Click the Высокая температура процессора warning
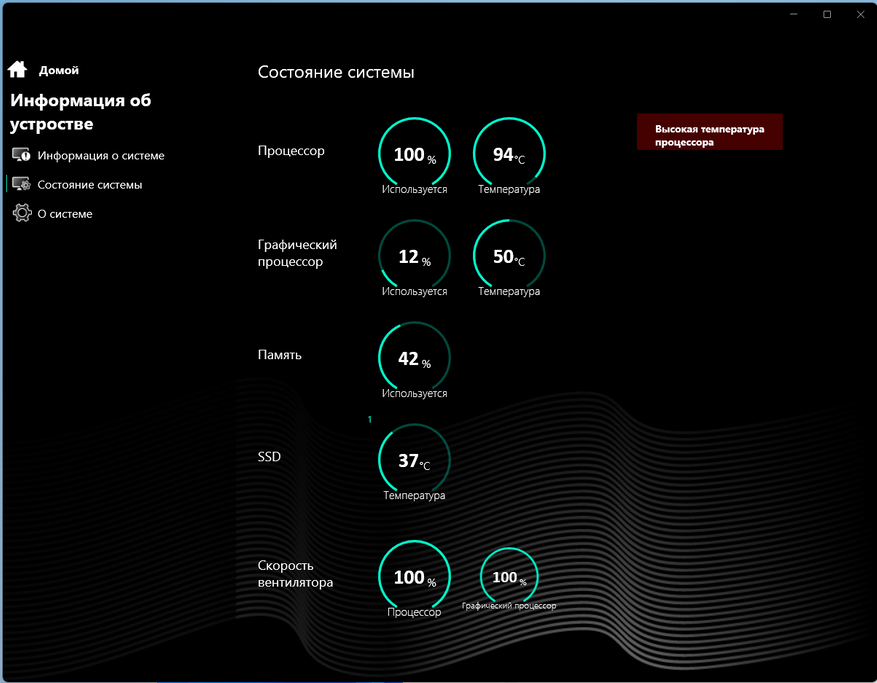Screen dimensions: 877x683 point(709,132)
